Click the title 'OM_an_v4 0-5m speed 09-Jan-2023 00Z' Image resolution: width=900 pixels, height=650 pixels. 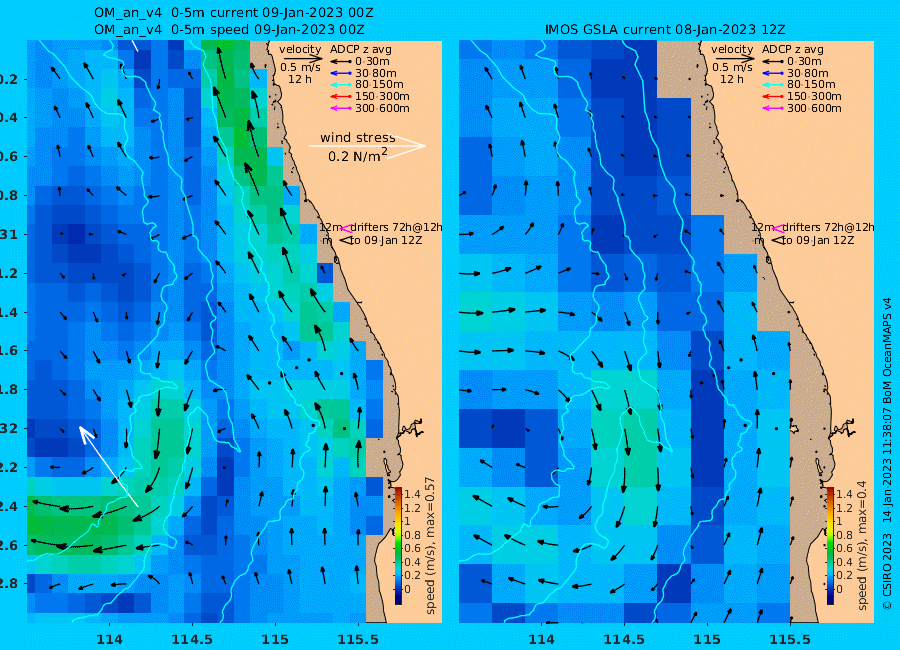(x=229, y=29)
